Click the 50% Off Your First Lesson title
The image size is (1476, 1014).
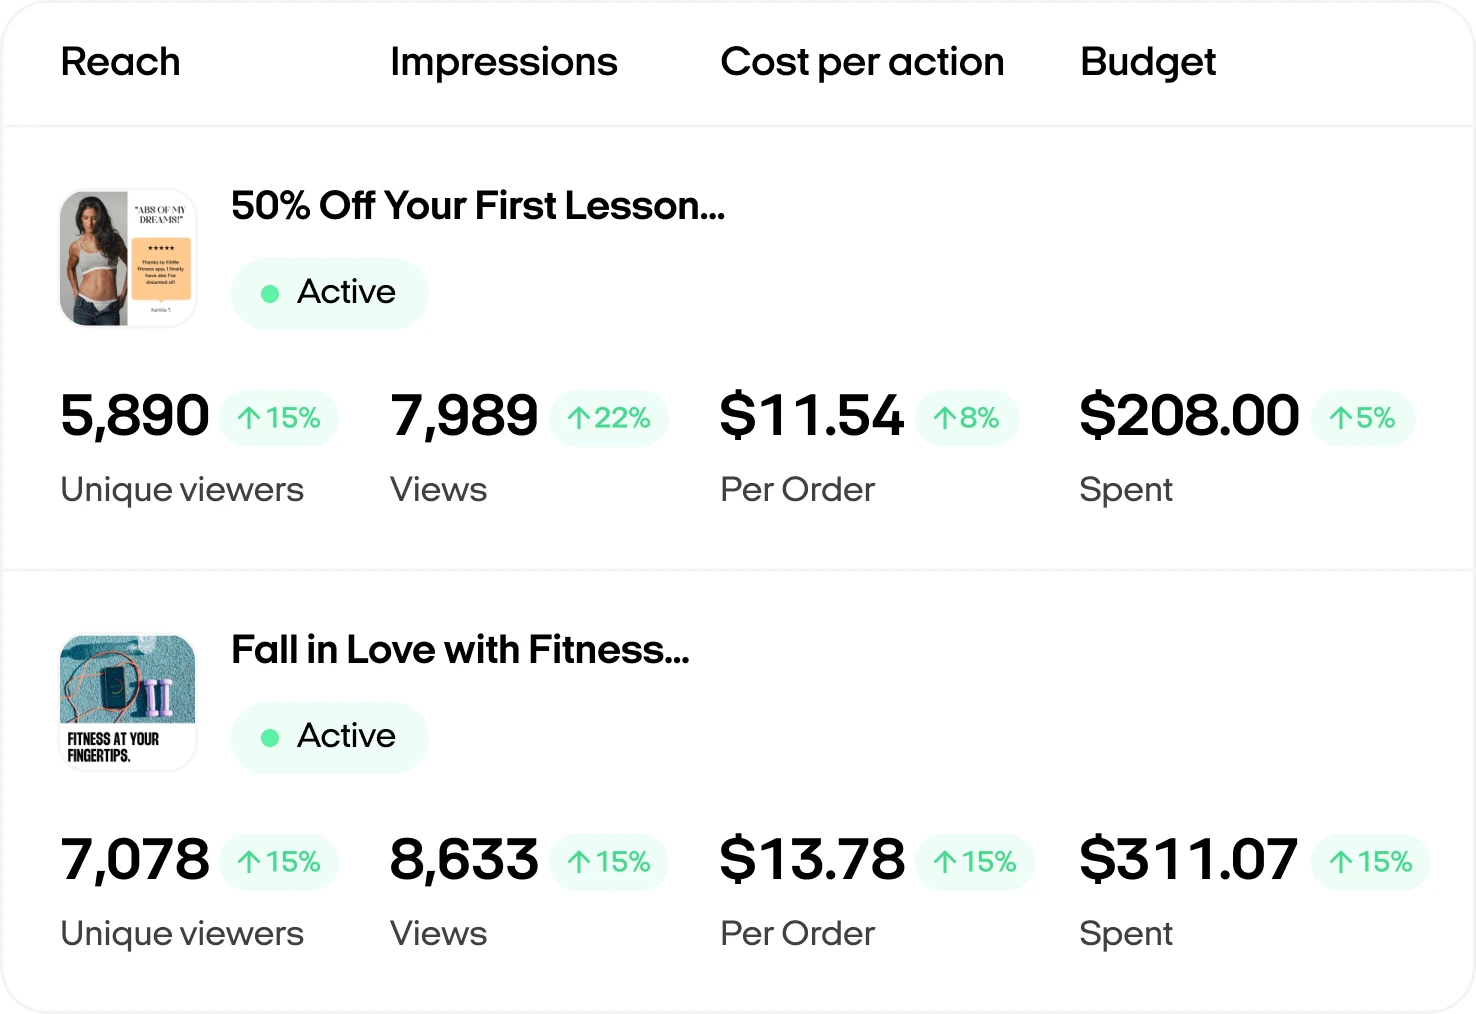[478, 206]
